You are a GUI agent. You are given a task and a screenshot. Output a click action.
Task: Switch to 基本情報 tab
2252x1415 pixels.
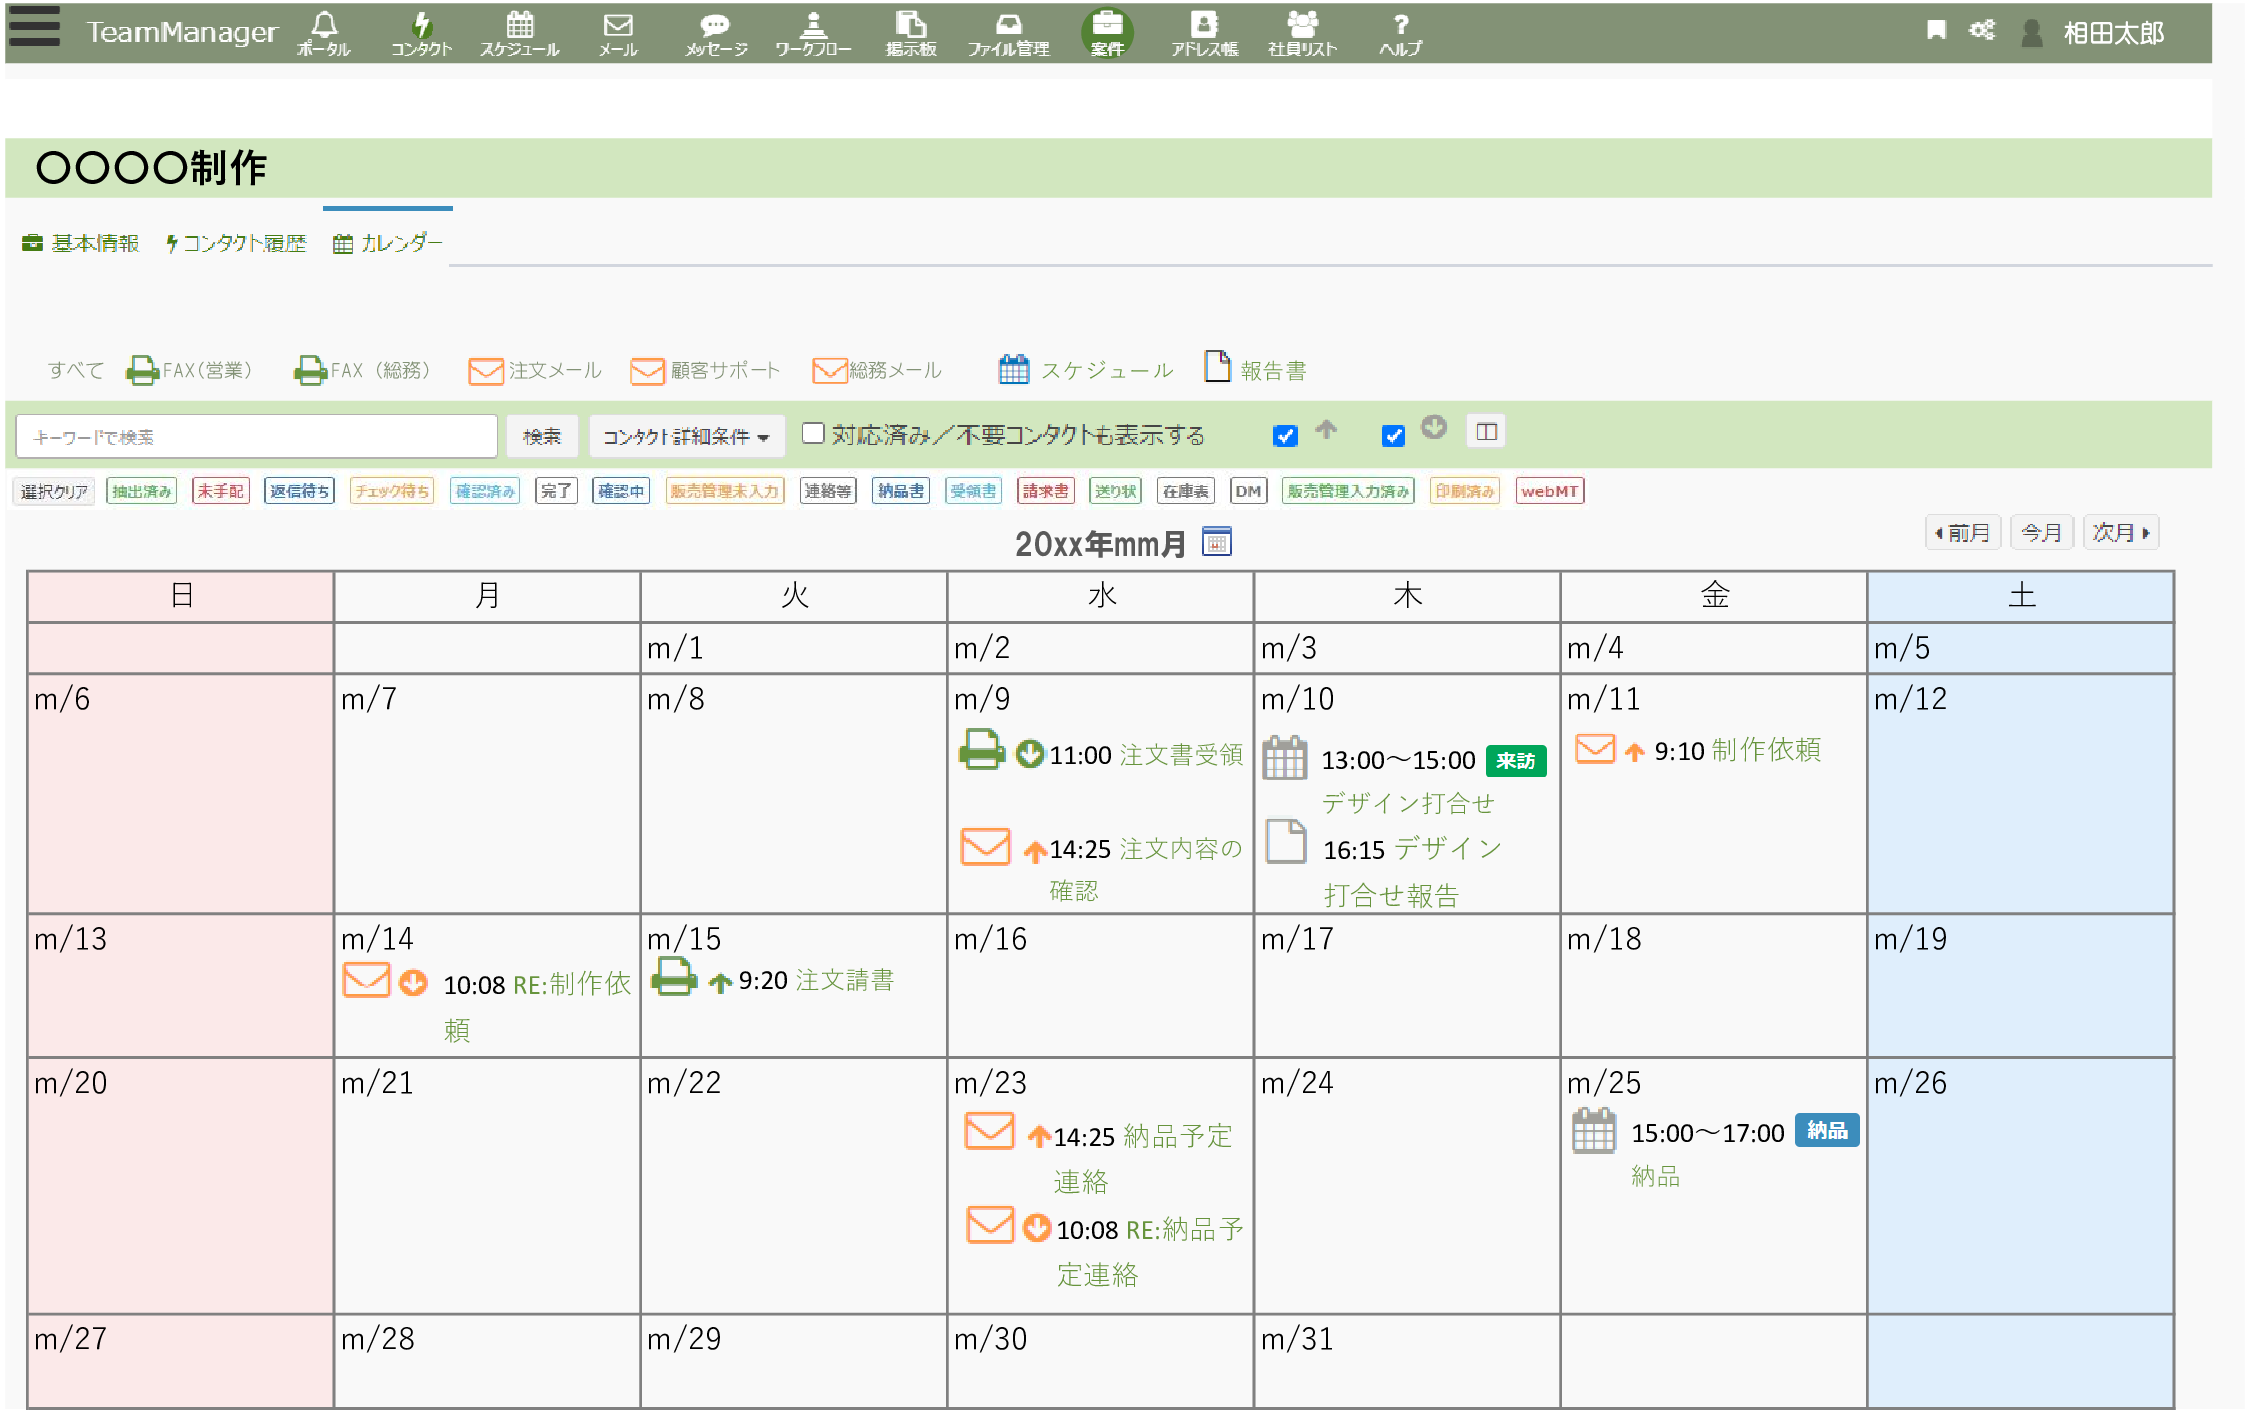[80, 243]
